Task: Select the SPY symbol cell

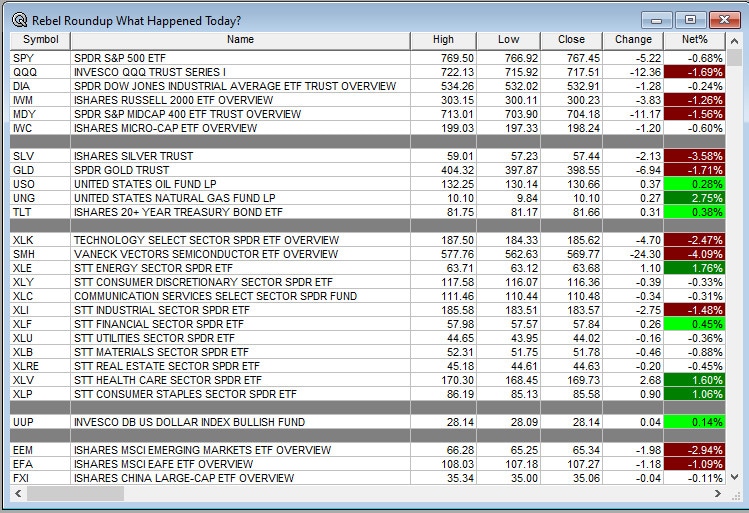Action: coord(40,58)
